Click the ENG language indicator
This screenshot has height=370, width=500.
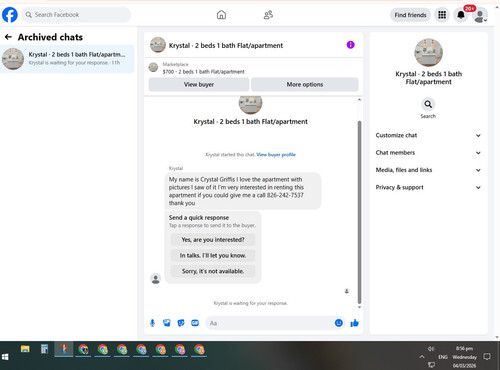tap(443, 357)
